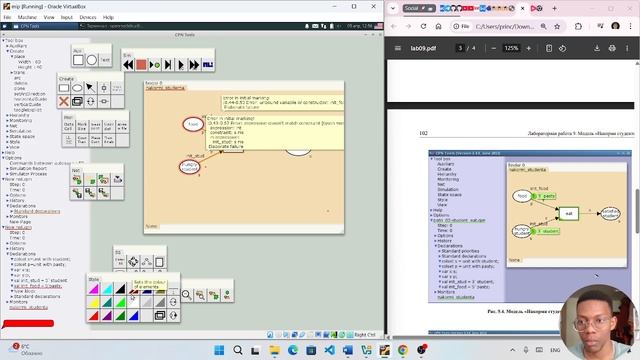Screen dimensions: 640x360
Task: Click the play simulation arrow tool
Action: 181,65
